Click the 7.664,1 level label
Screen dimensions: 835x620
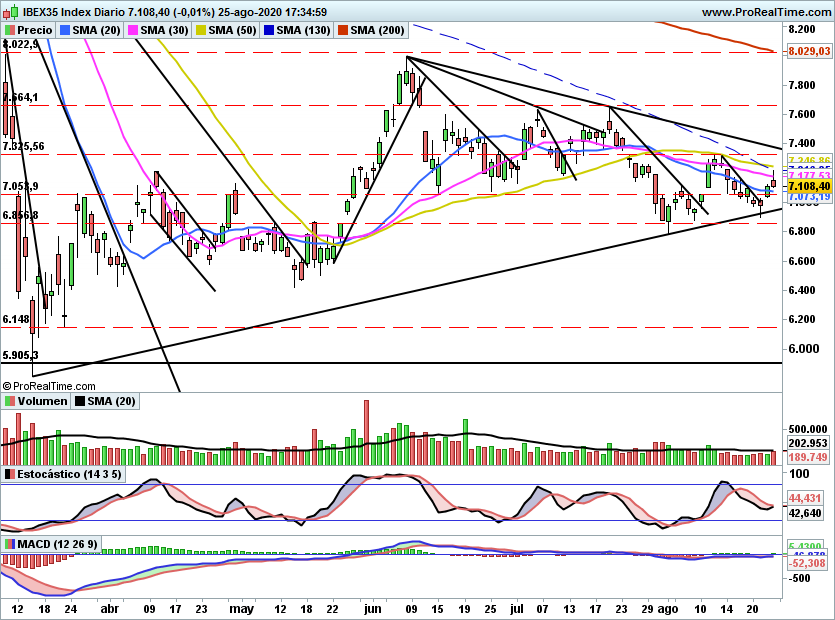click(x=20, y=97)
